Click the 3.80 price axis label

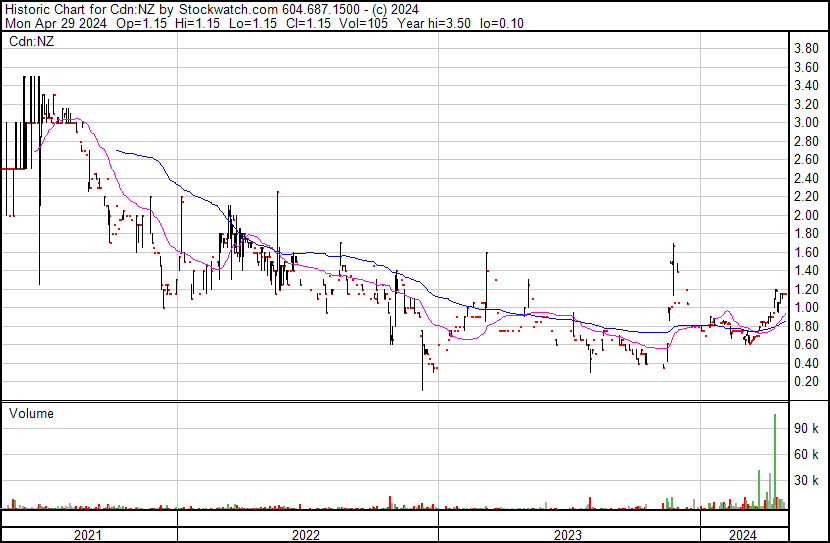[806, 49]
